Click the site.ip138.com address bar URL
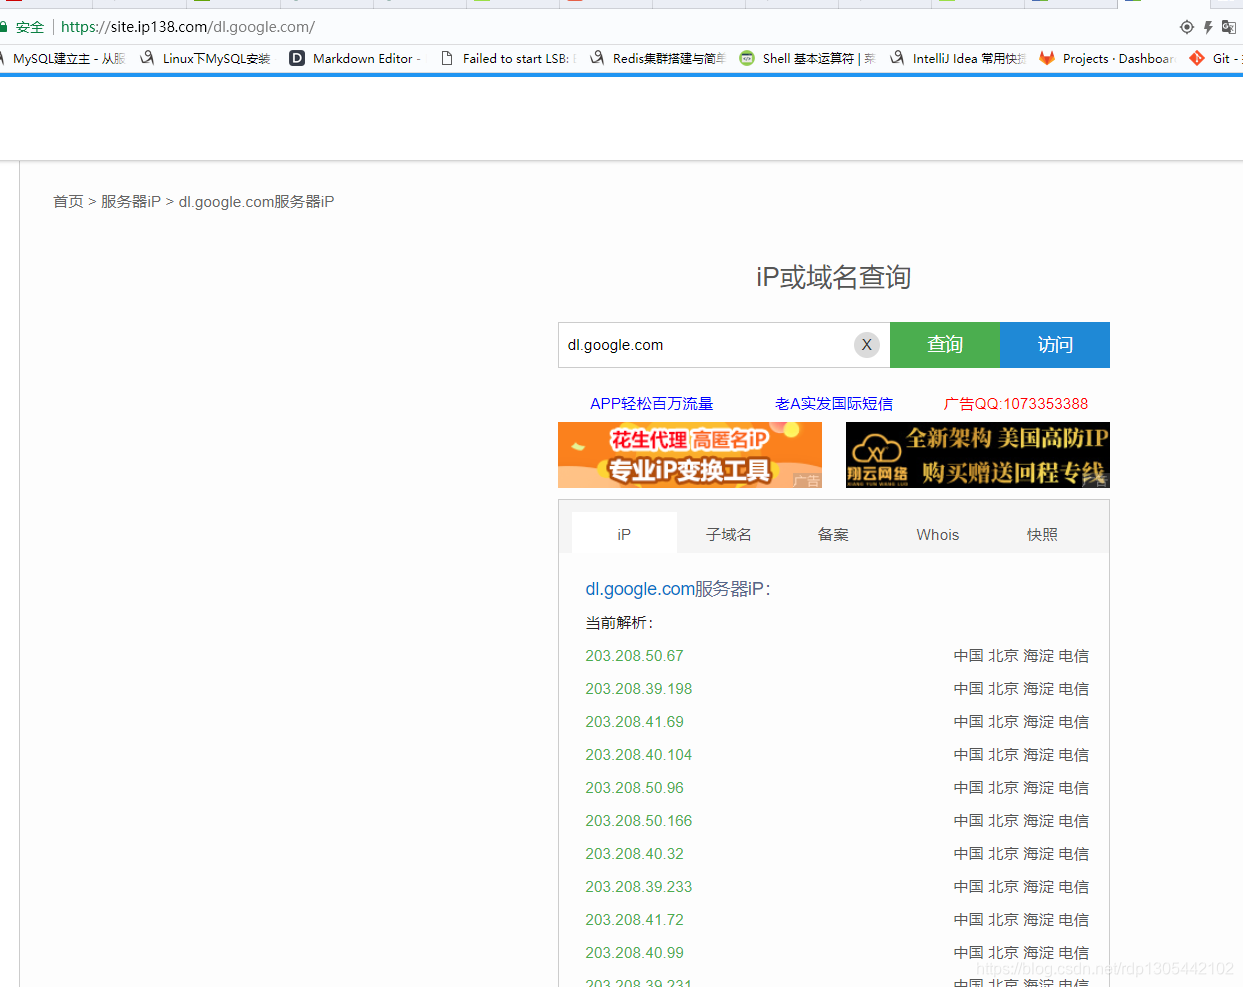This screenshot has height=987, width=1243. (188, 27)
